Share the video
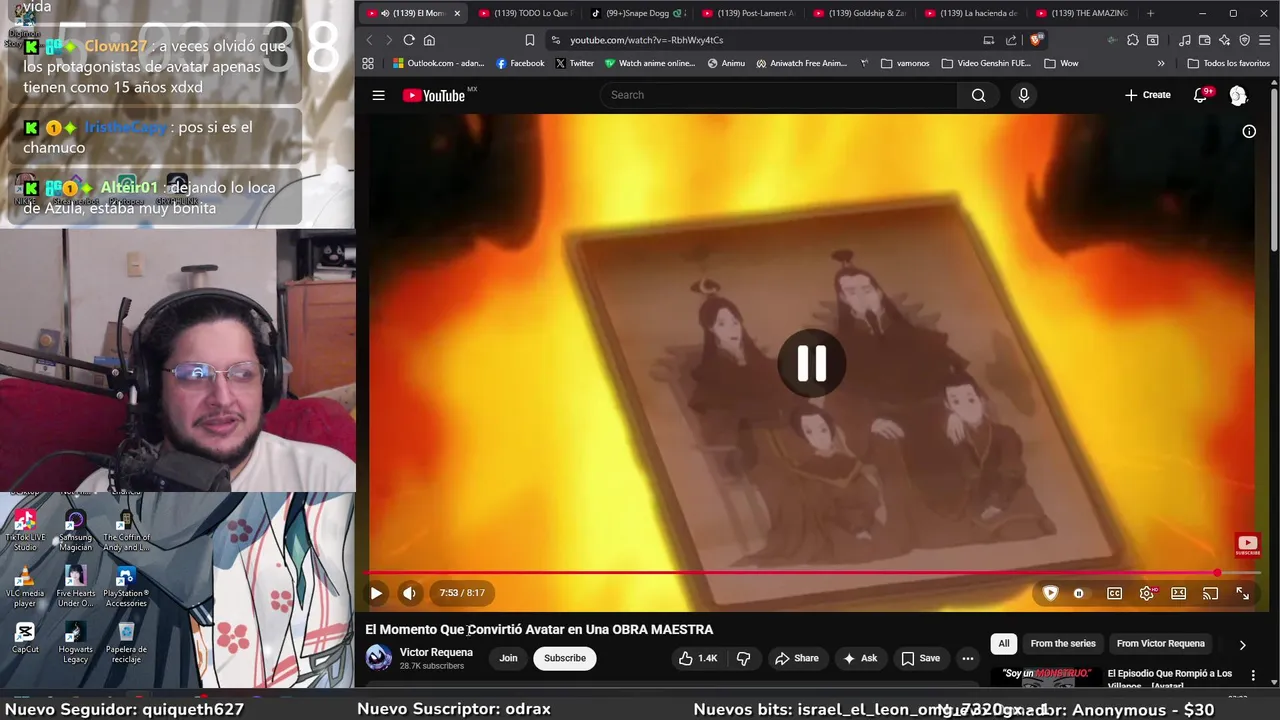Viewport: 1280px width, 720px height. pos(797,658)
